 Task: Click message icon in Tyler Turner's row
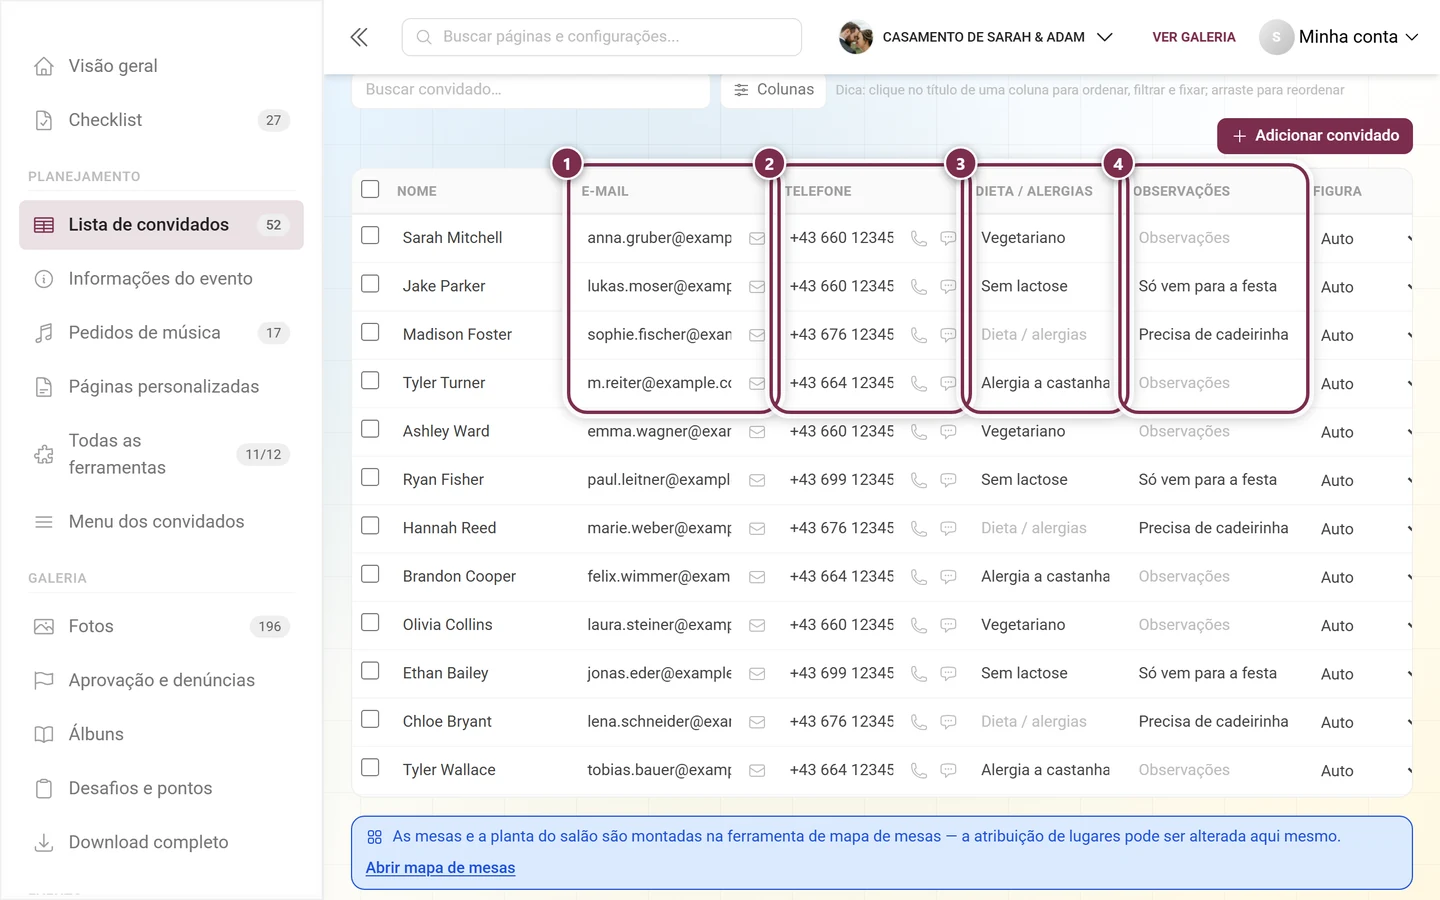[x=948, y=383]
